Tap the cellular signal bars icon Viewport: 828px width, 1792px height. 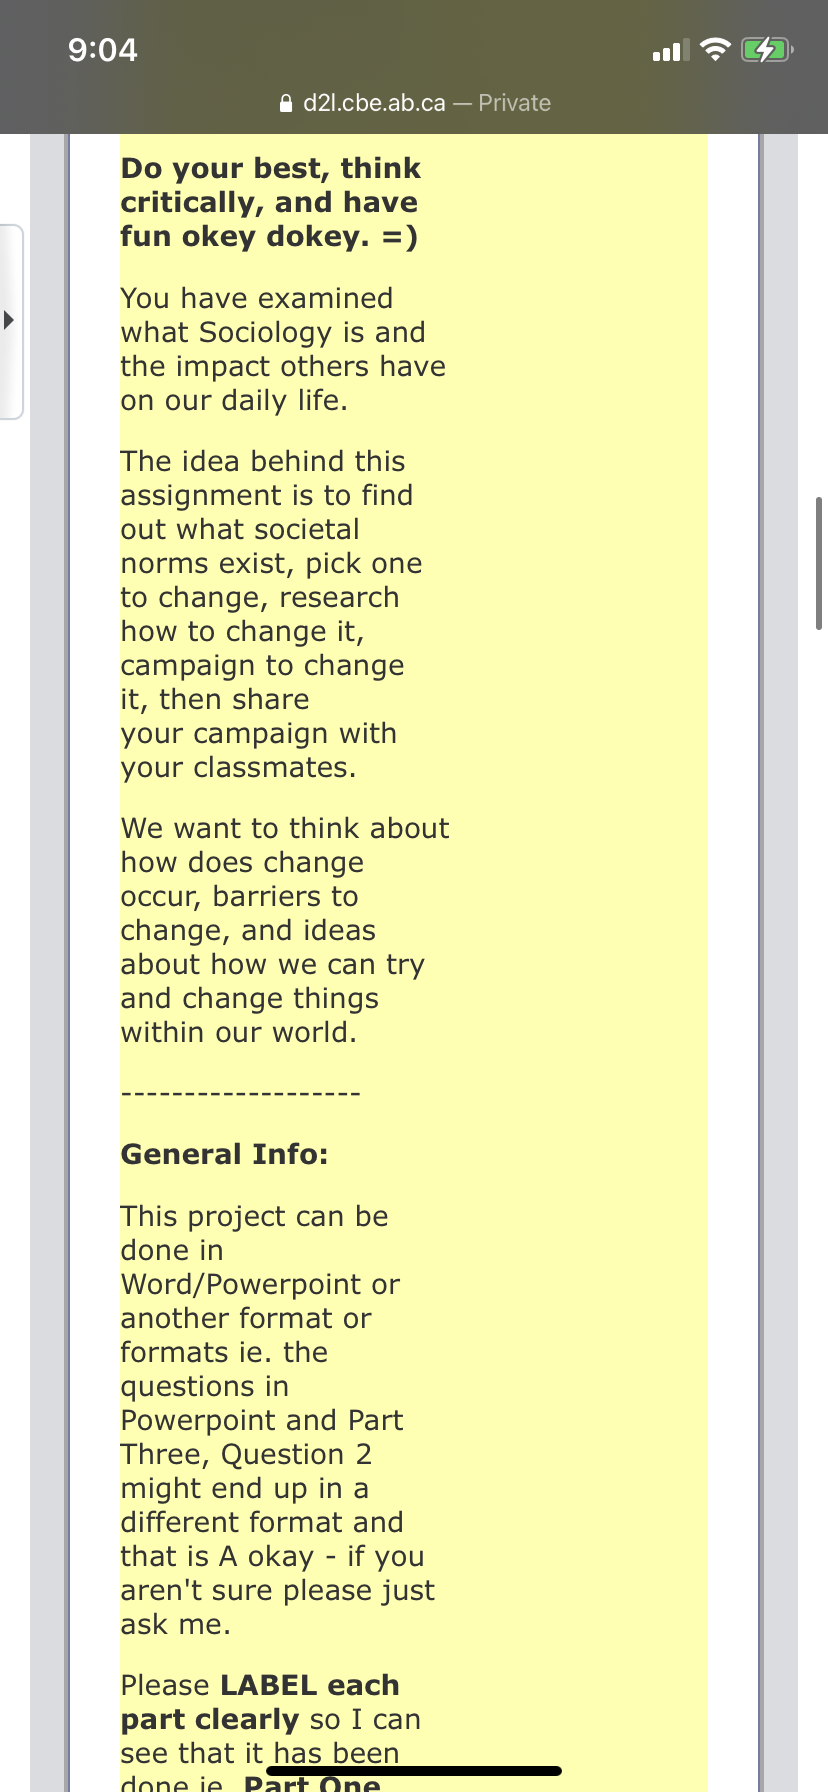(670, 51)
